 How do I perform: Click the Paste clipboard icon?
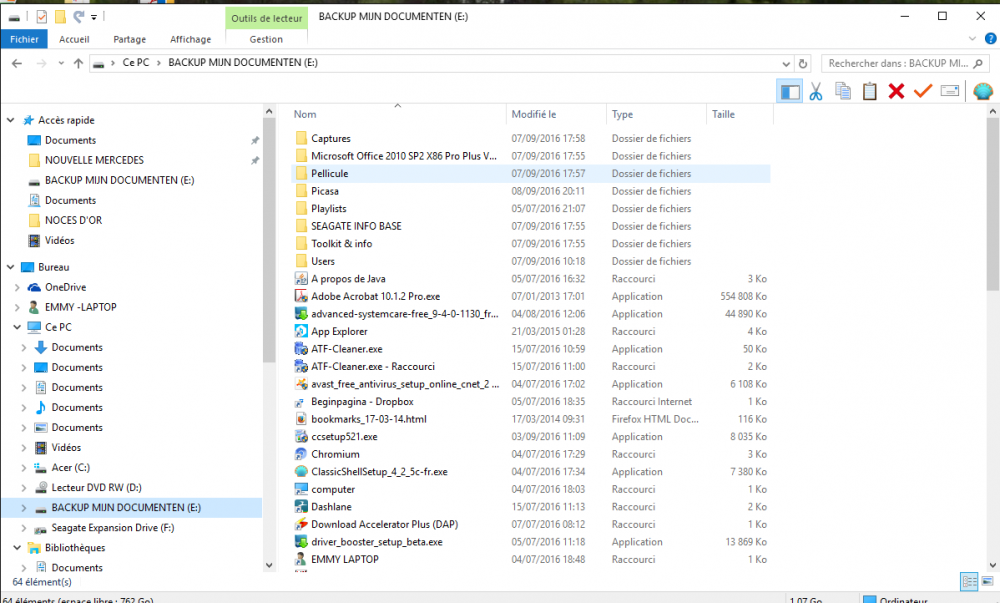click(x=870, y=92)
